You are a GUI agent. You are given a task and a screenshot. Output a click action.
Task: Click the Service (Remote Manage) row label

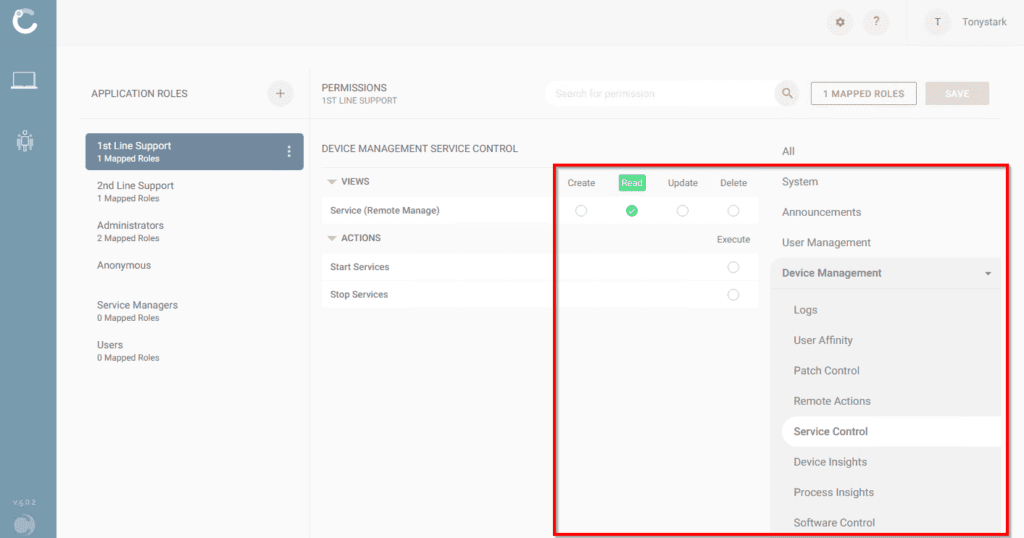click(x=385, y=210)
